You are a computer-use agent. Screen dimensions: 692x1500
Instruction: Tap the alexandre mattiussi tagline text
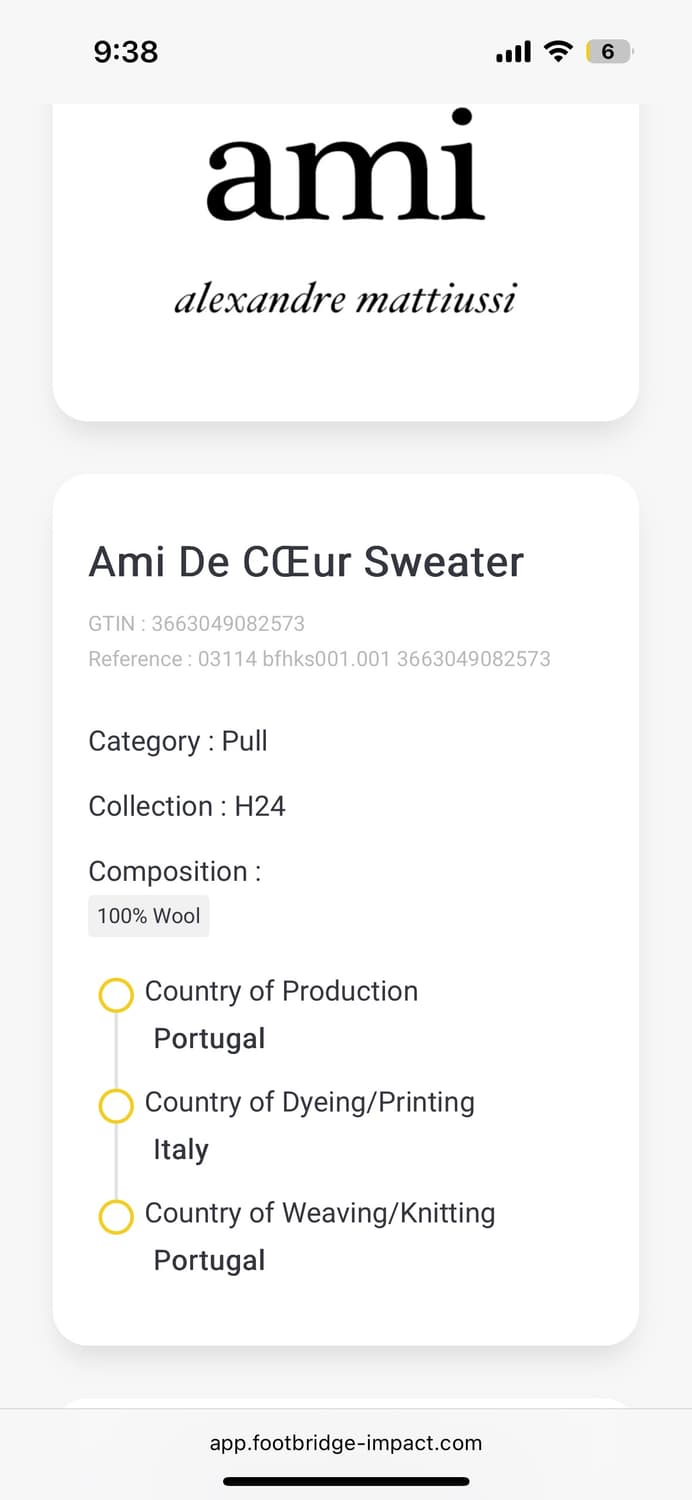point(345,299)
